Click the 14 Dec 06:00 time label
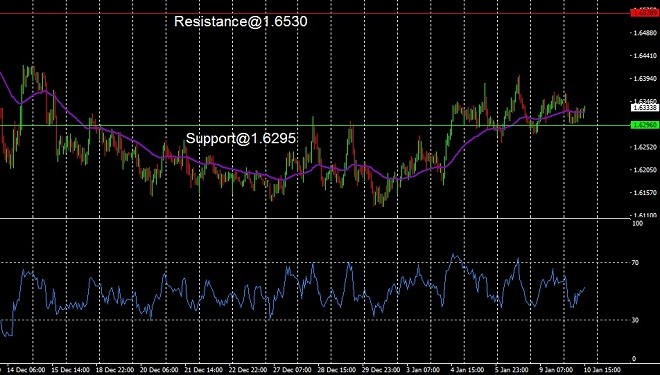Screen dimensions: 660x375 [x=26, y=370]
